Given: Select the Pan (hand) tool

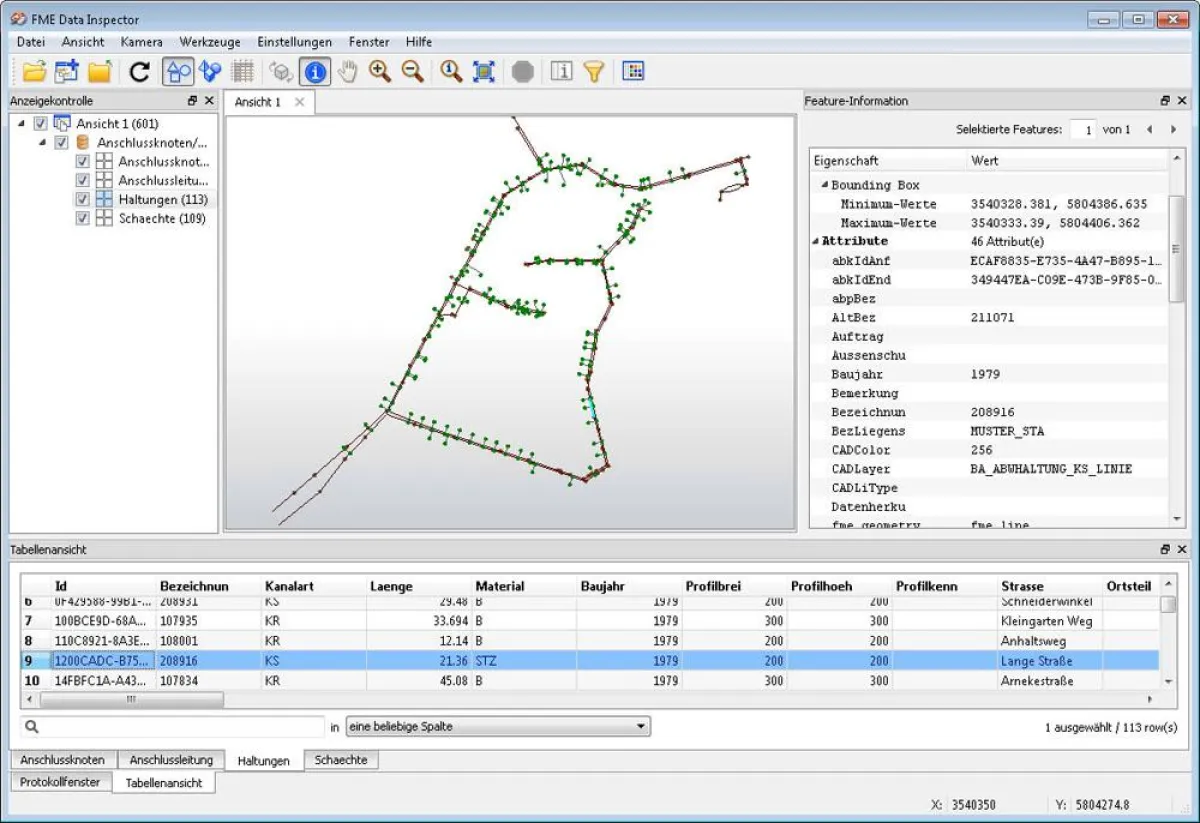Looking at the screenshot, I should pos(347,71).
